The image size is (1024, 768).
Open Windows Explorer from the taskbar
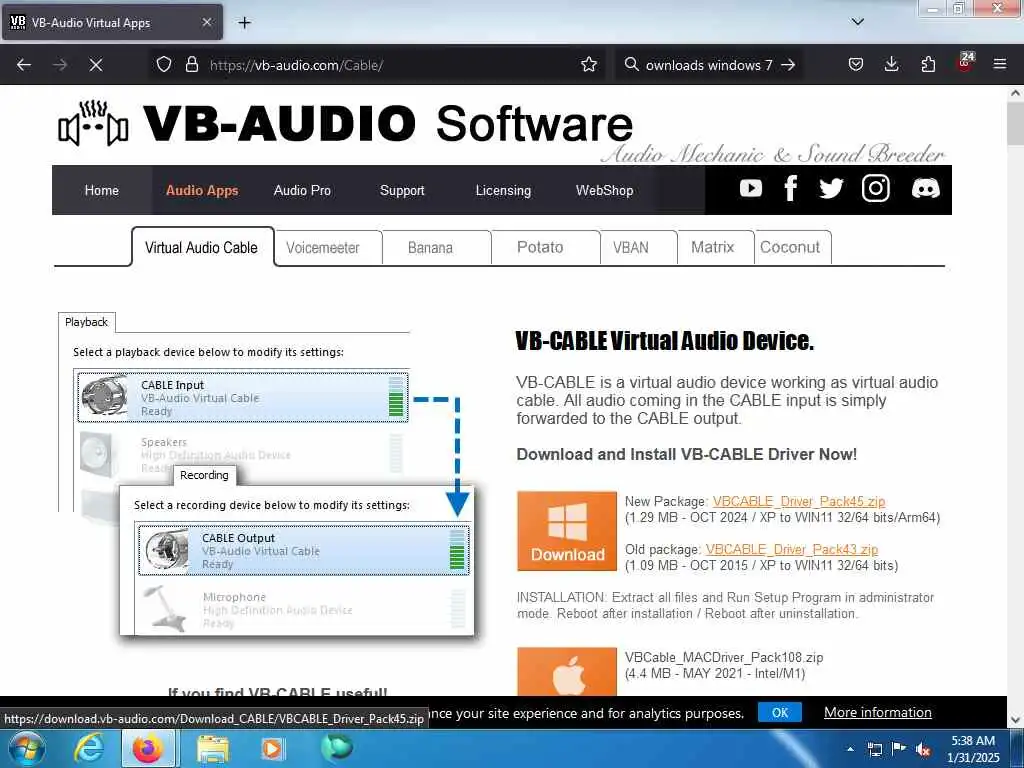click(x=213, y=748)
